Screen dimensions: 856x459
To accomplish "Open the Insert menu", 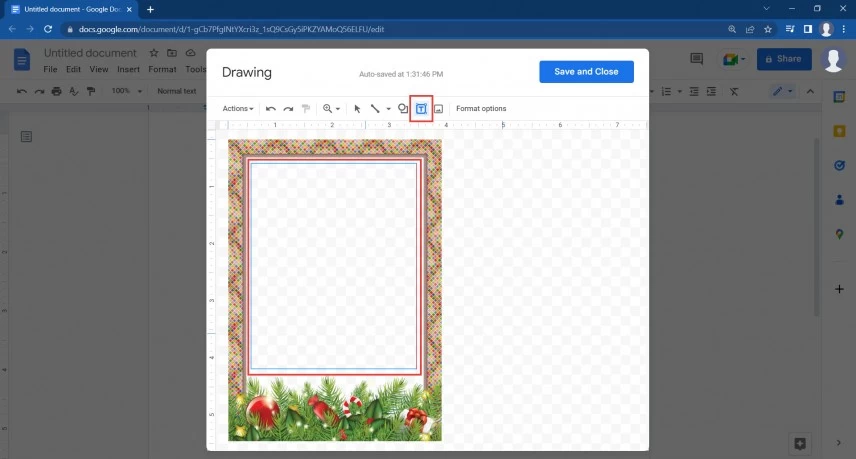I will pyautogui.click(x=128, y=70).
